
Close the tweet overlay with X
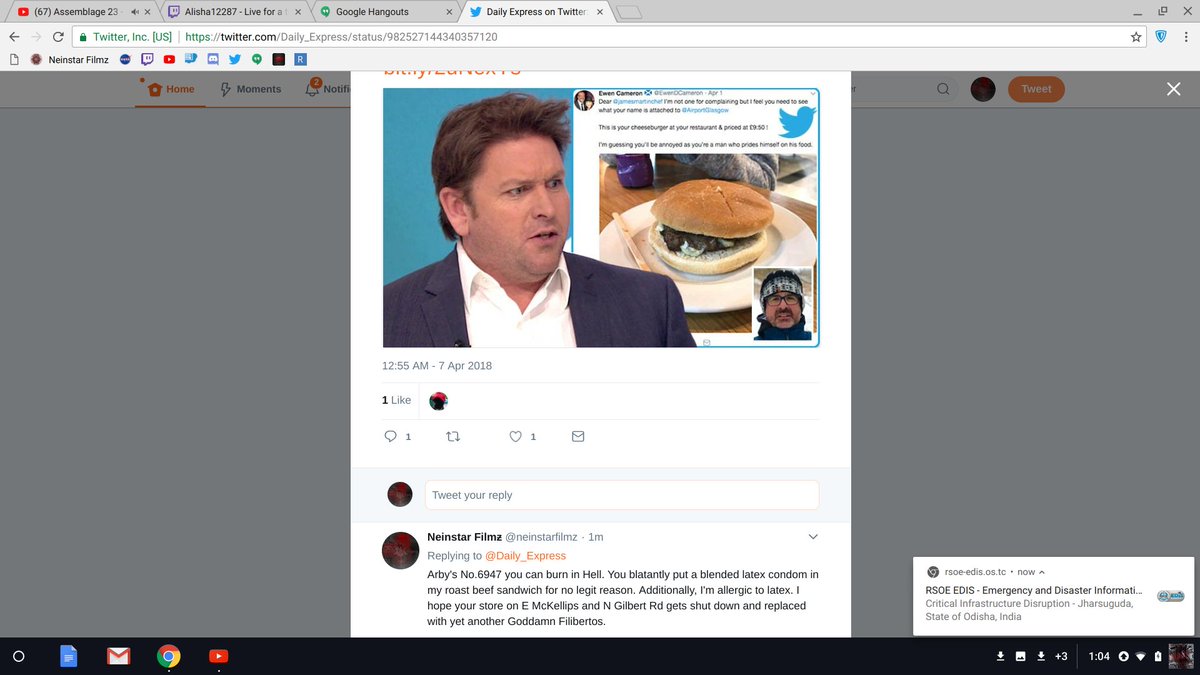tap(1174, 89)
